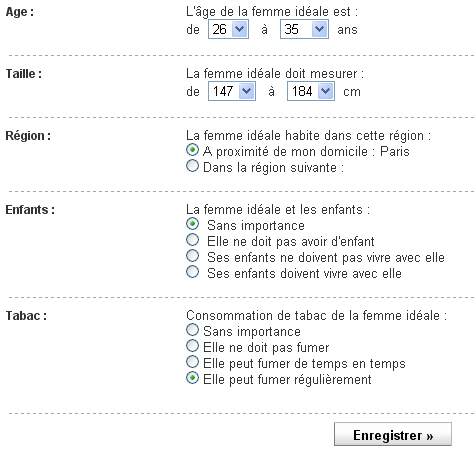Select Enfants 'Sans importance' radio button
Viewport: 475px width, 458px height.
click(192, 224)
